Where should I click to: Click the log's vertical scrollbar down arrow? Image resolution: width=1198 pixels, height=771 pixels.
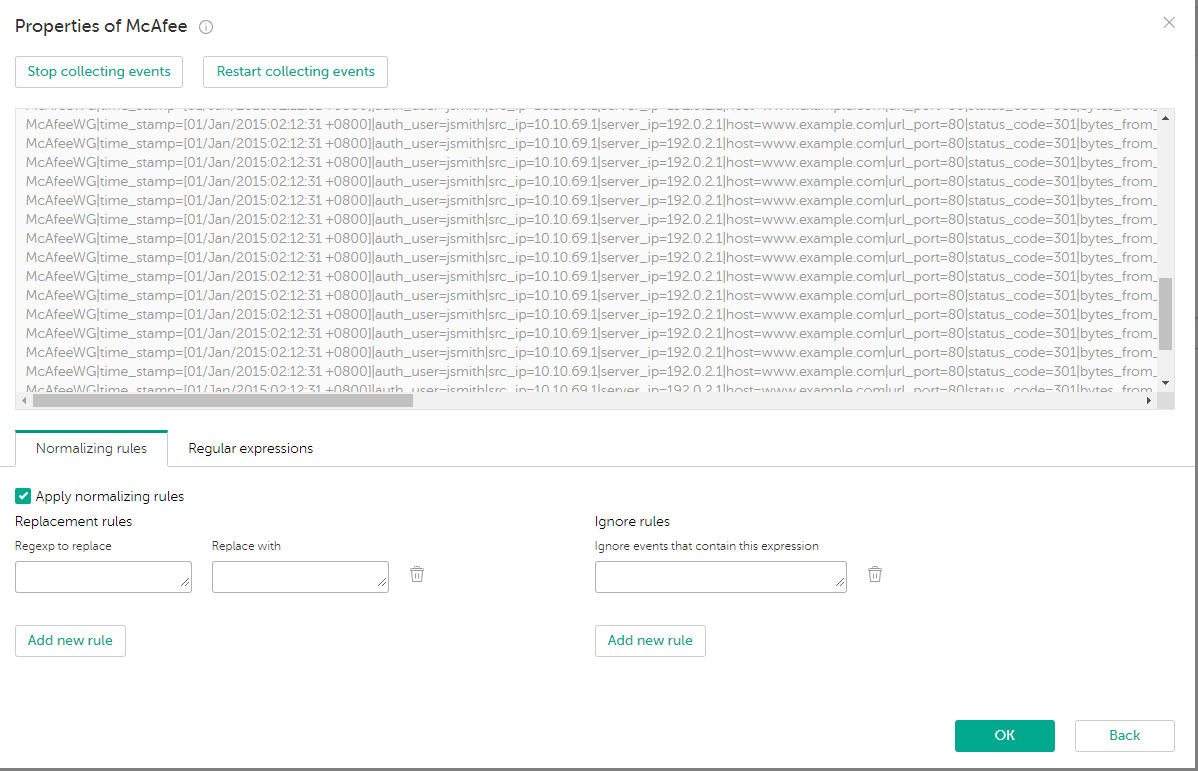click(x=1165, y=382)
